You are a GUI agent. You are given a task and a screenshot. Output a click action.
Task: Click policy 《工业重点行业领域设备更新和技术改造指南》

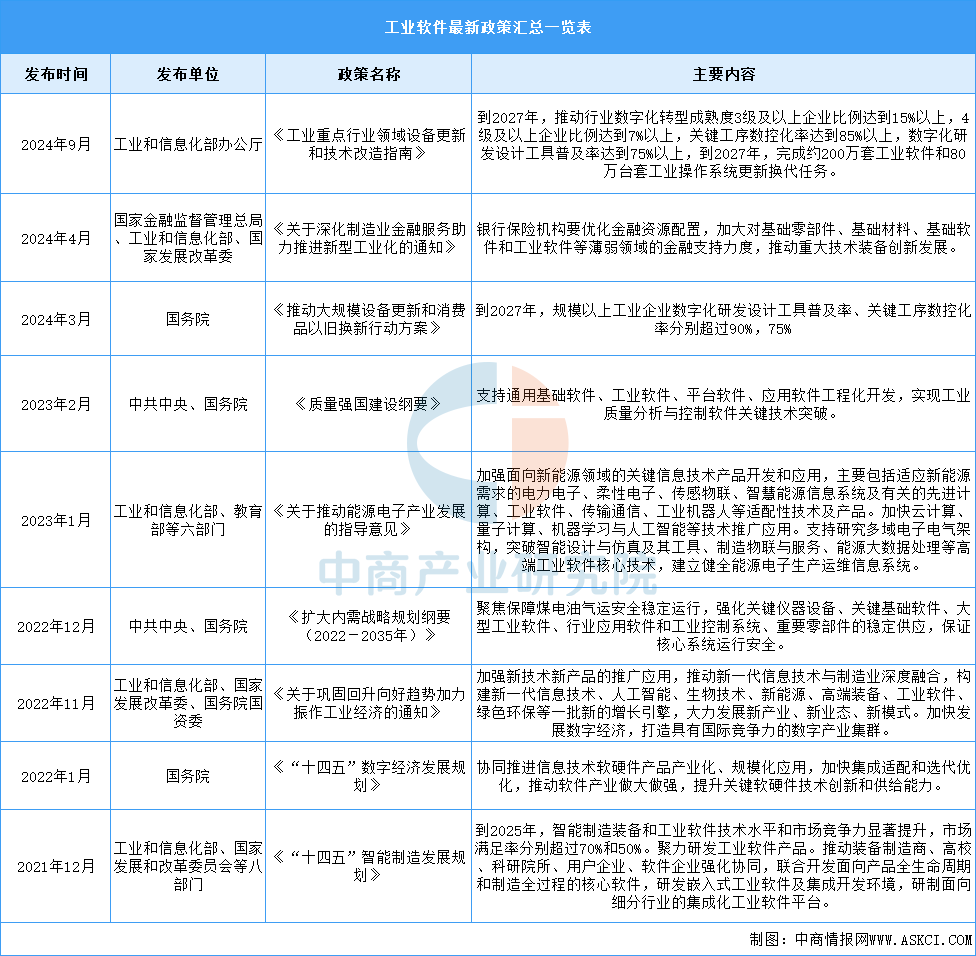coord(368,144)
